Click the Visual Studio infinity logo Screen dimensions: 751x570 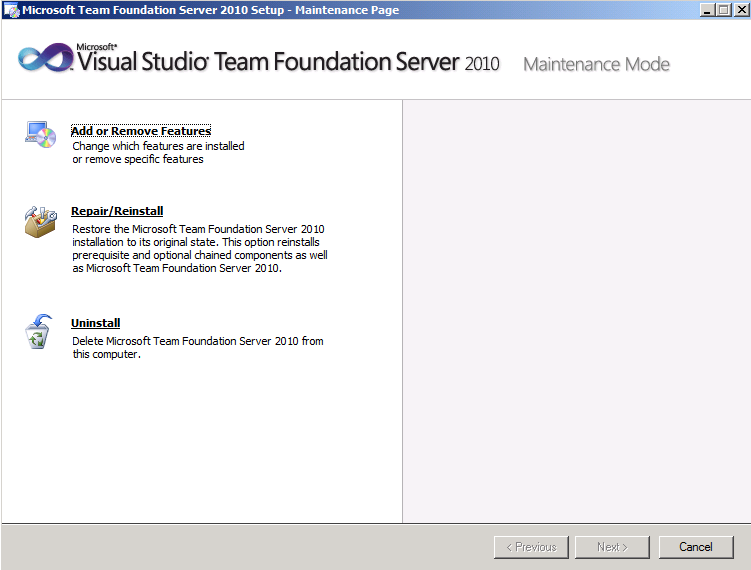[46, 58]
